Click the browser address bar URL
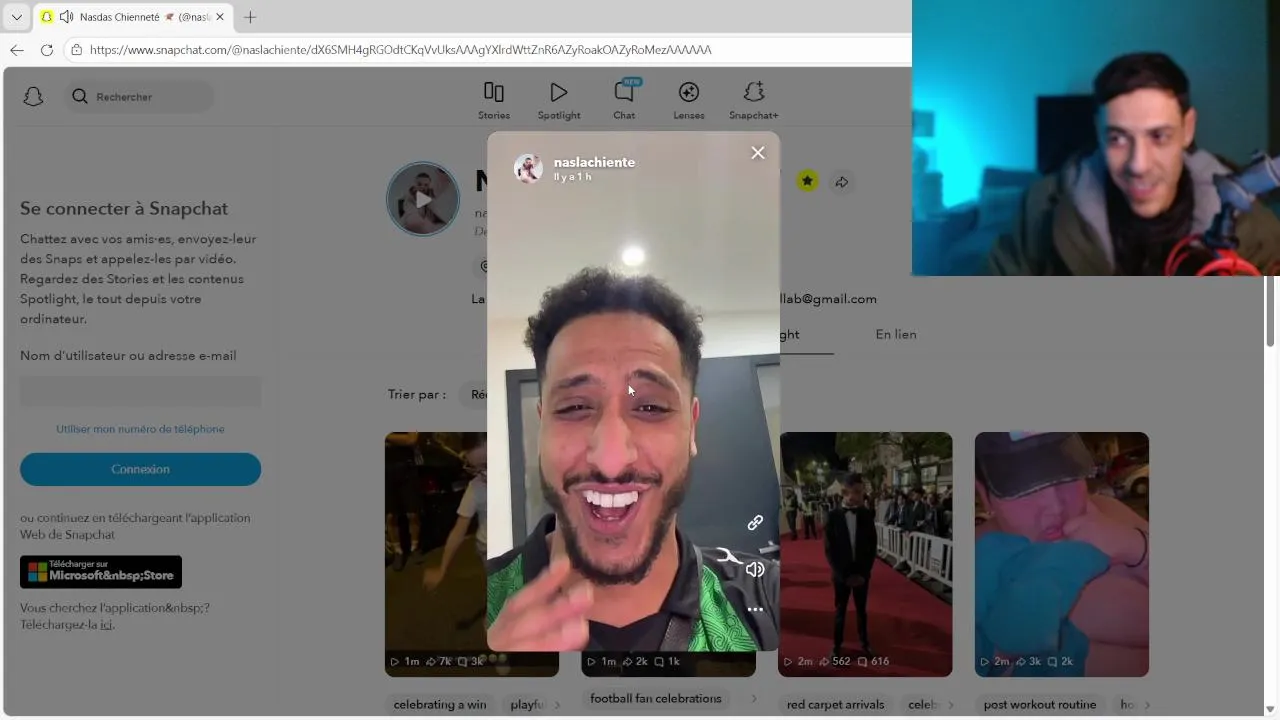The height and width of the screenshot is (720, 1280). 400,49
